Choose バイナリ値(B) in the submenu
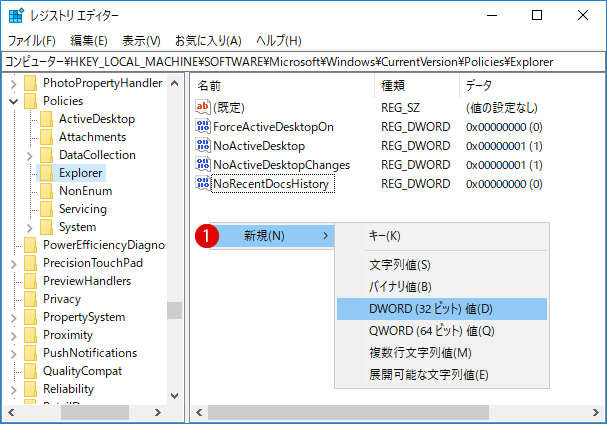This screenshot has width=607, height=424. coord(442,287)
